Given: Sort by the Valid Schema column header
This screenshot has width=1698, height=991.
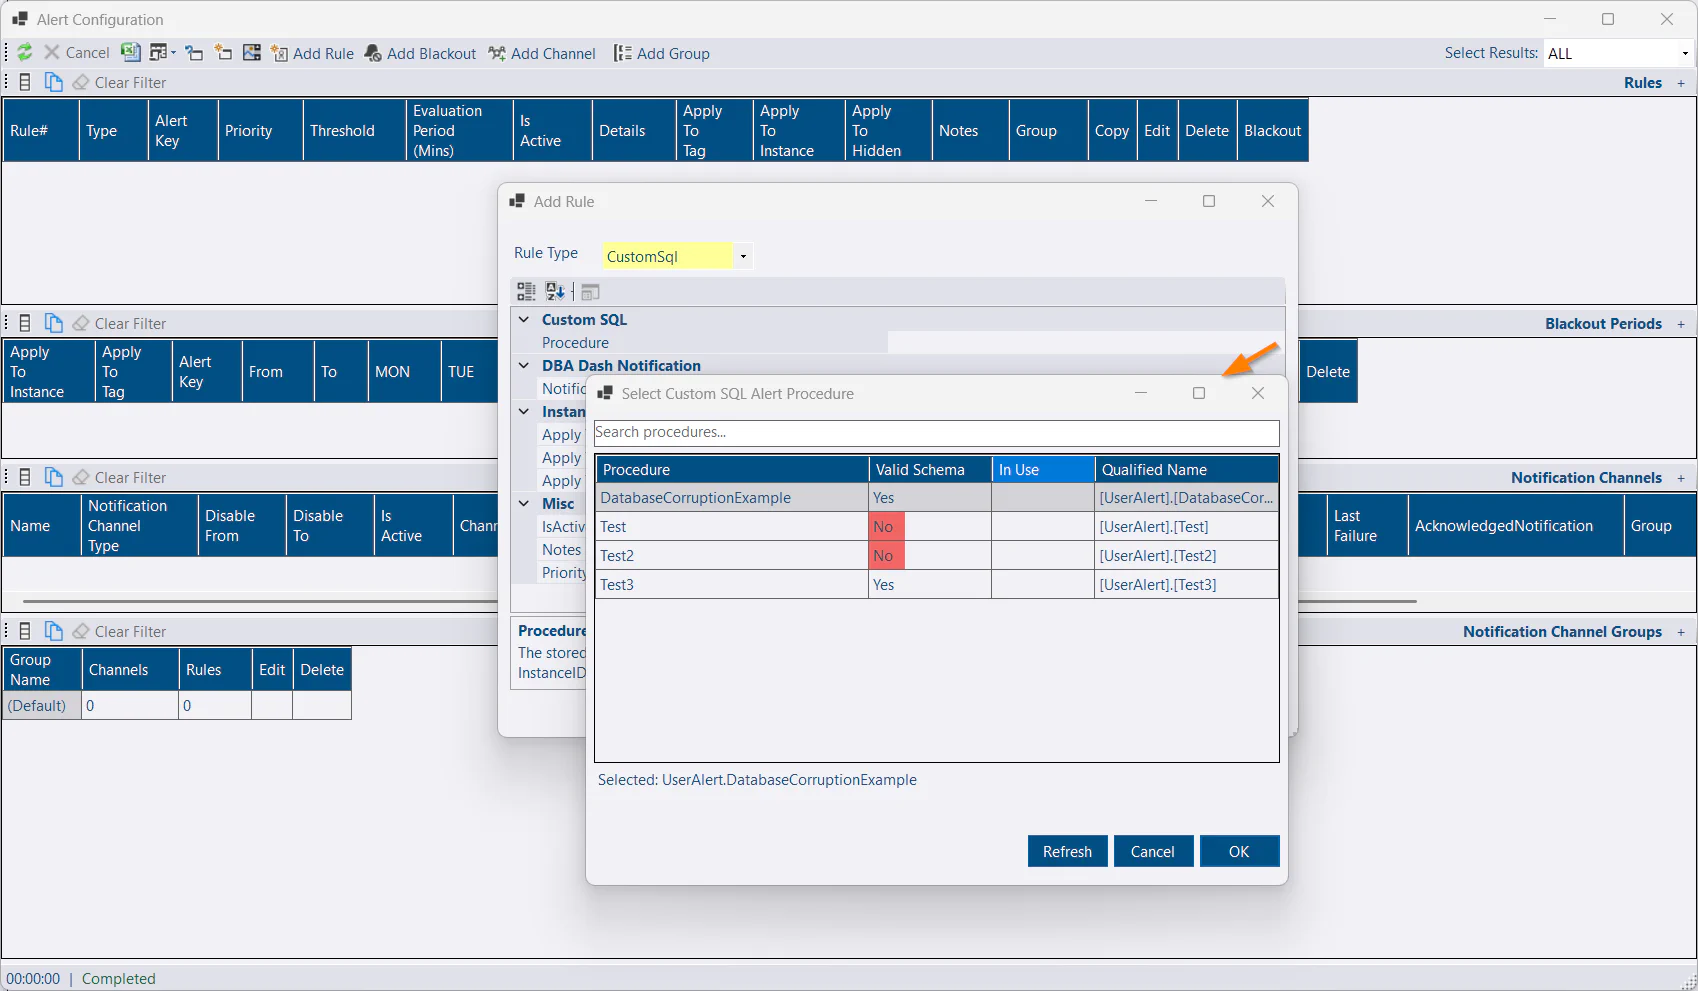Looking at the screenshot, I should click(x=930, y=470).
